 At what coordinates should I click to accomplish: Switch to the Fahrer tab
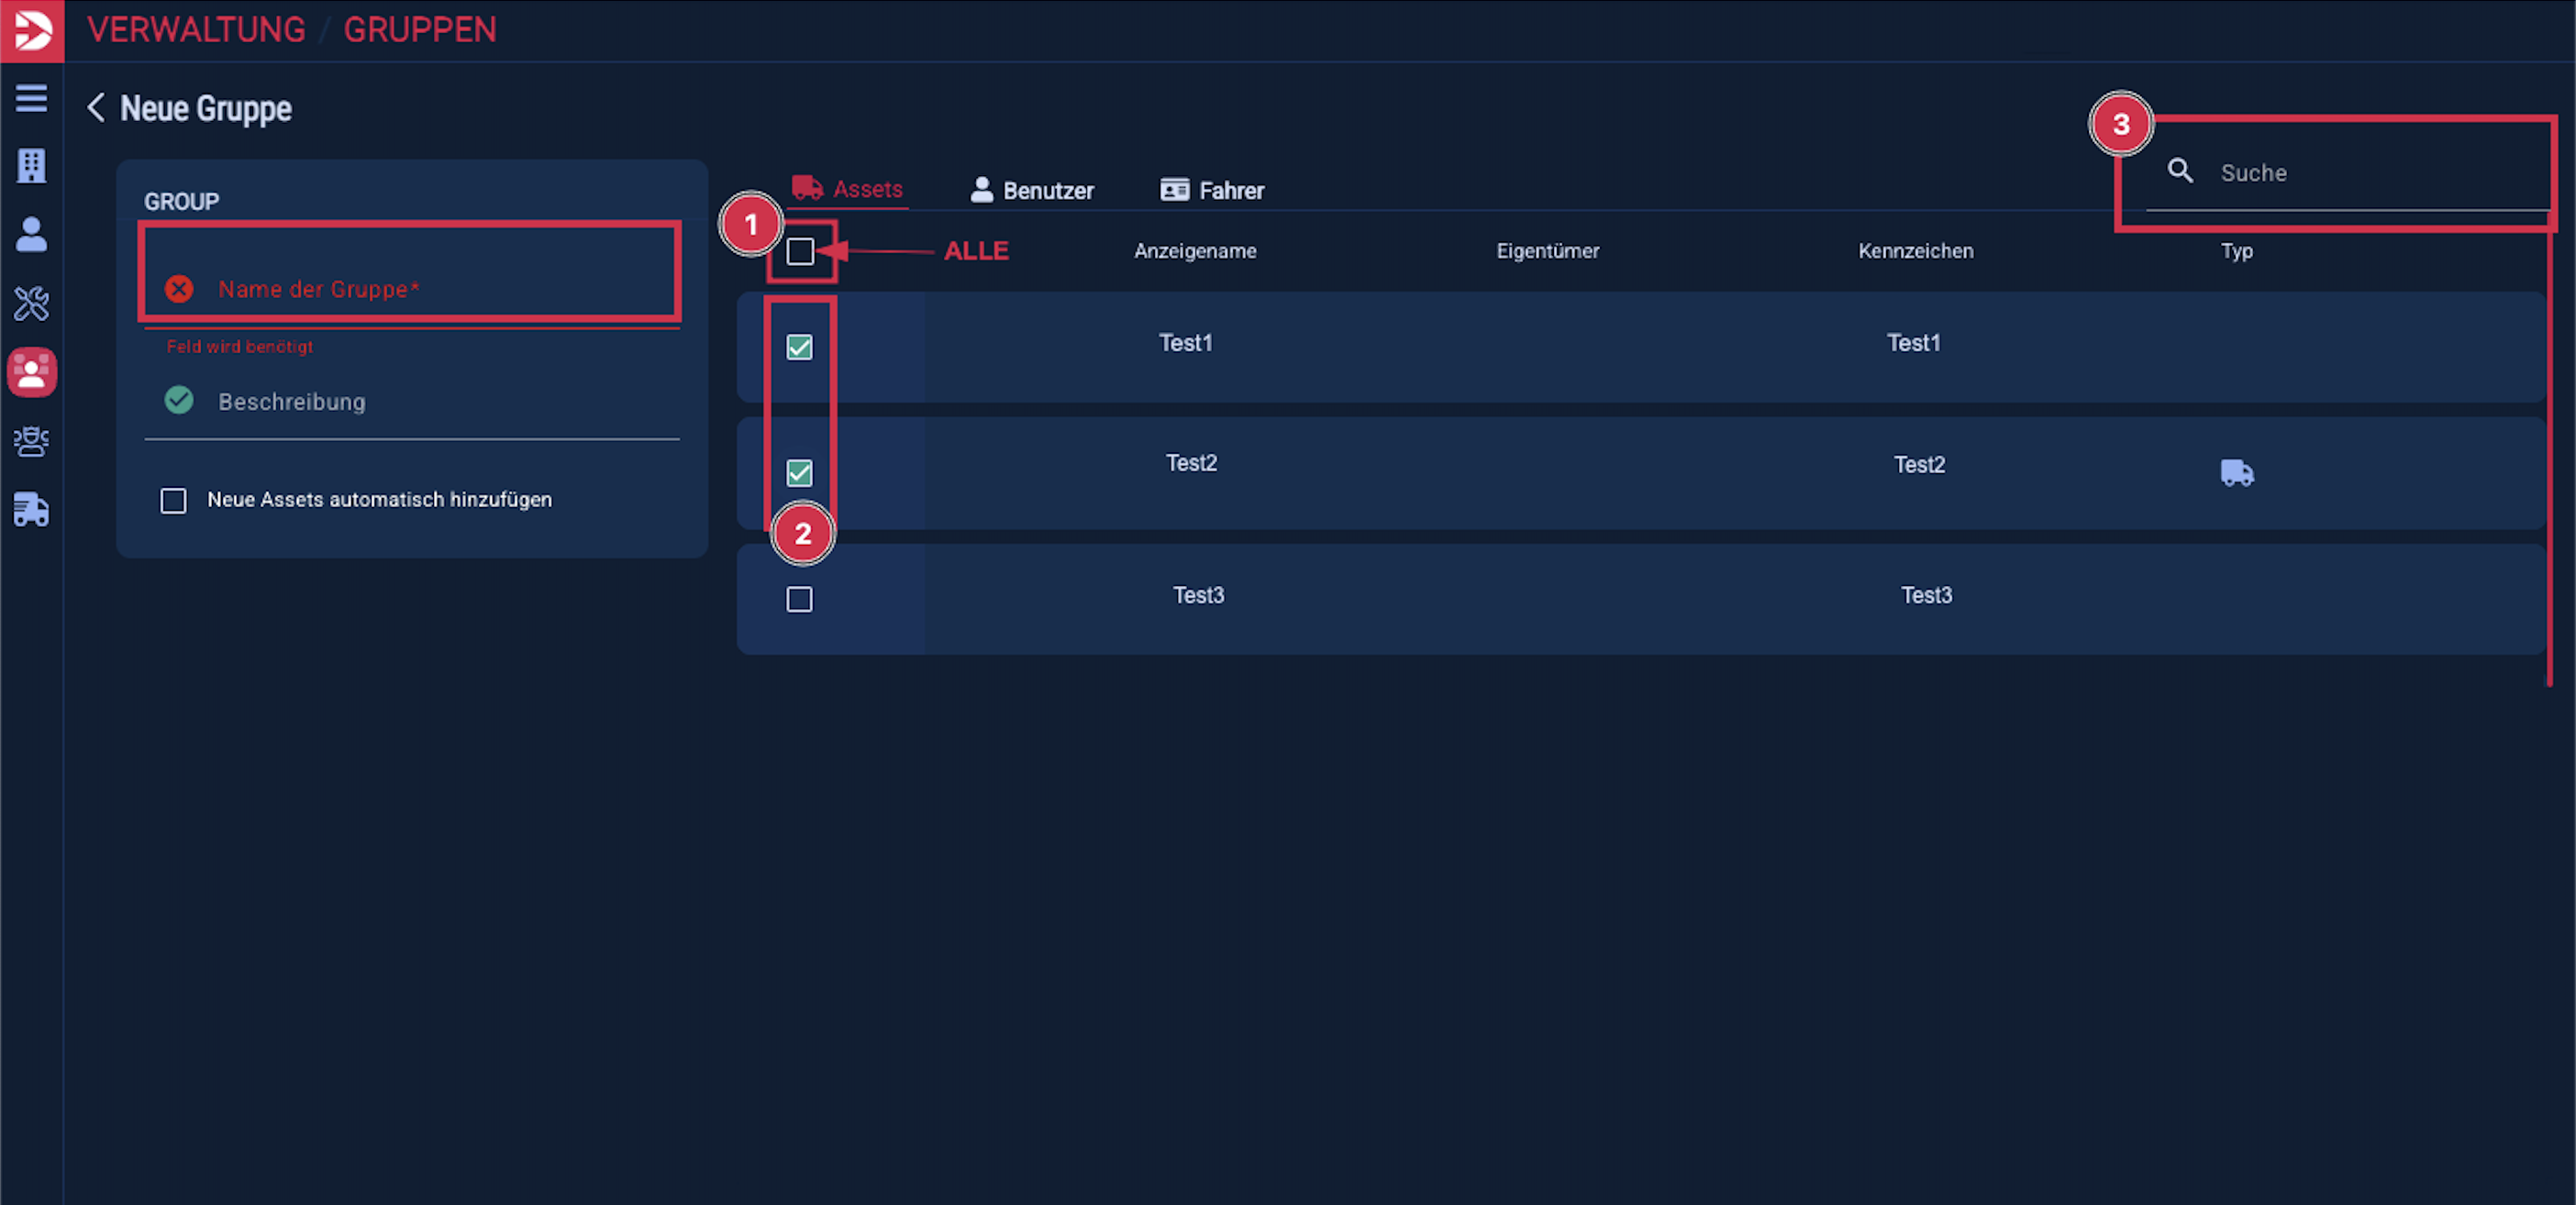pos(1212,190)
